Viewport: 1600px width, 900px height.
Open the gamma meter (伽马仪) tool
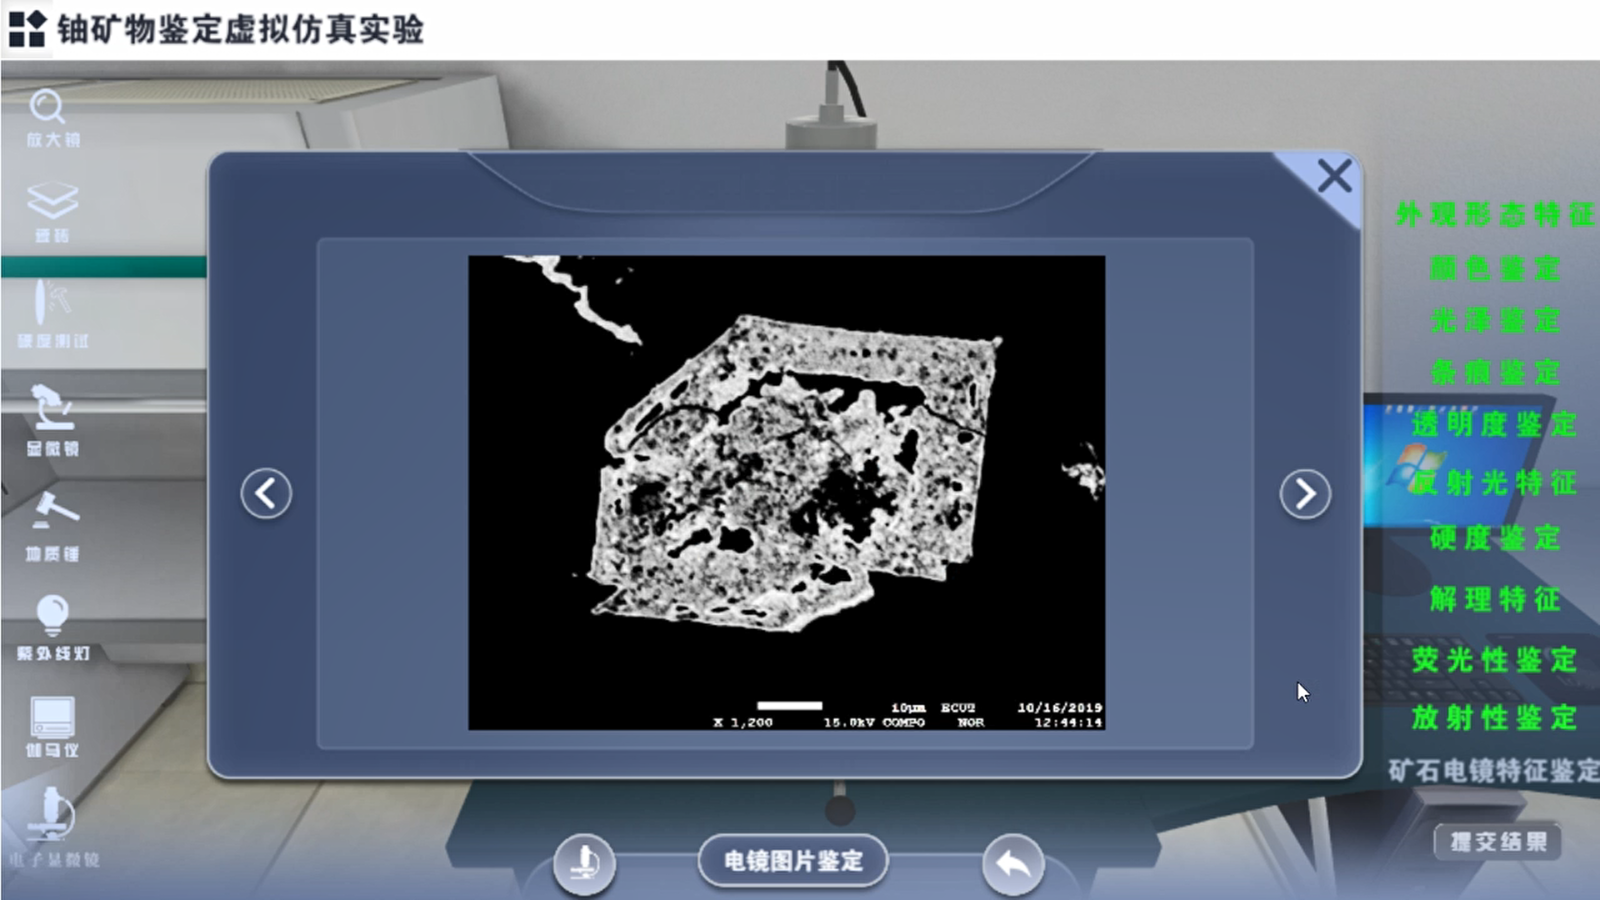pos(52,726)
